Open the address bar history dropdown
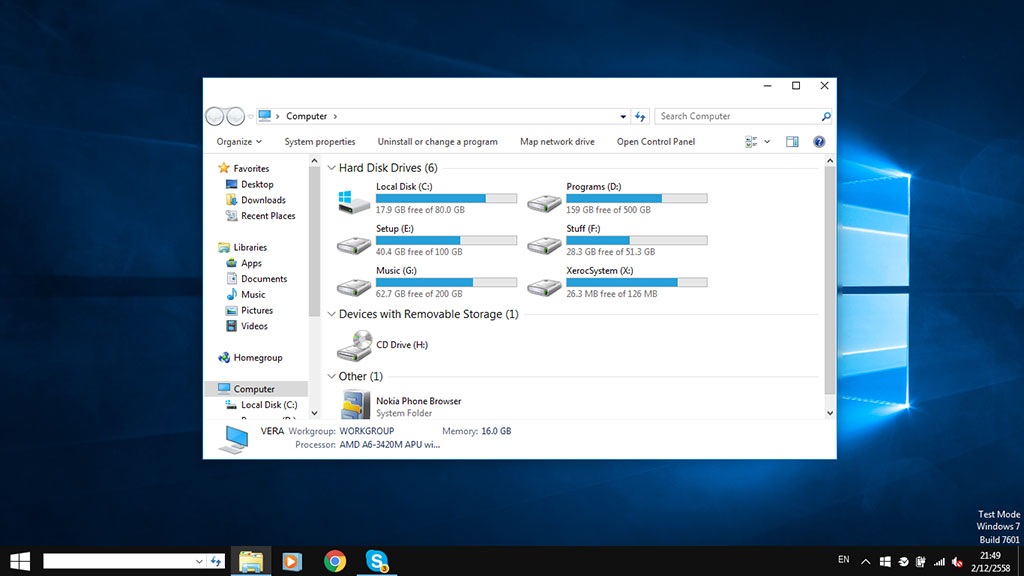This screenshot has width=1024, height=576. [623, 116]
